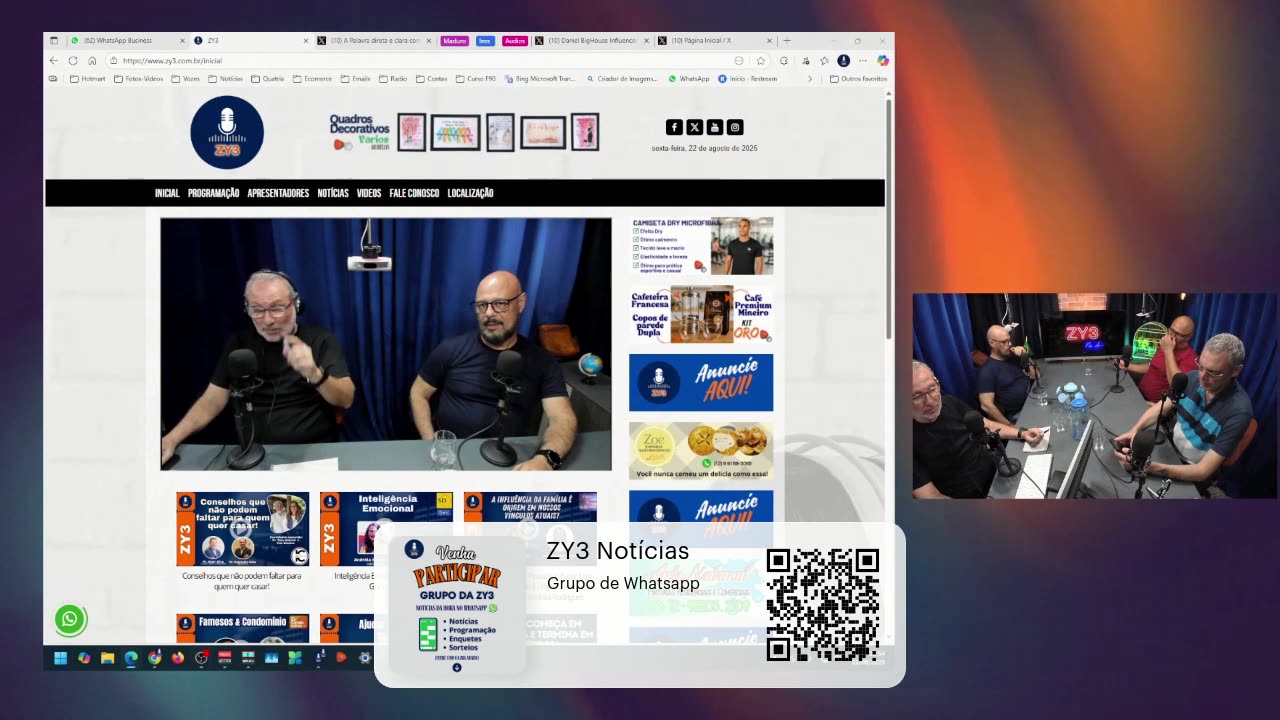The width and height of the screenshot is (1280, 720).
Task: Open APRESENTADORES in the site navigation
Action: (x=278, y=193)
